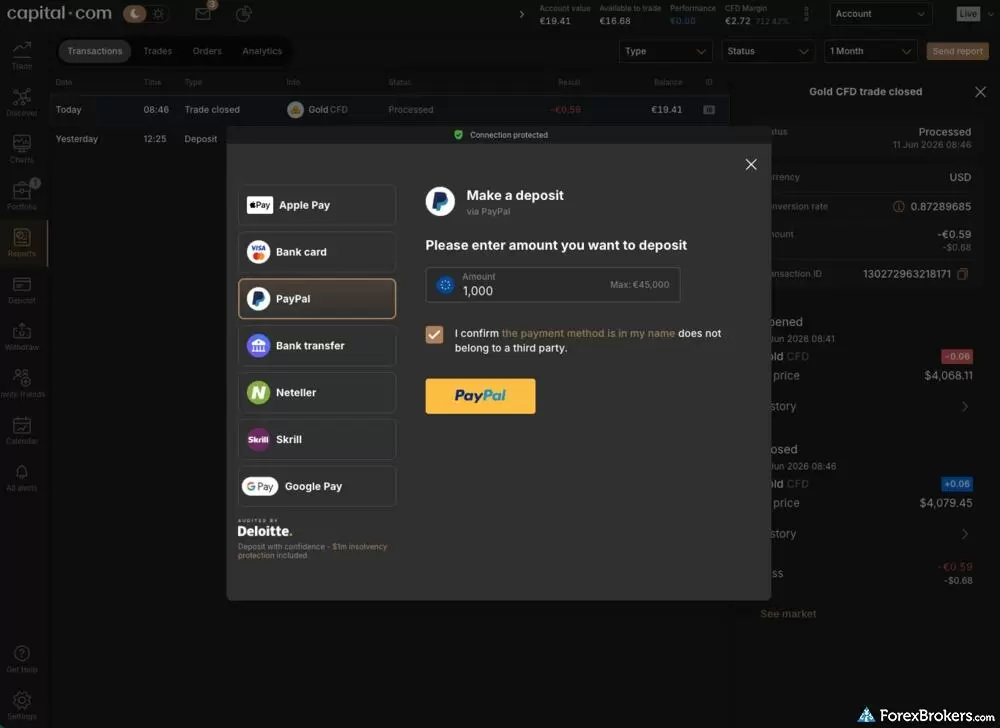Close the deposit dialog
Image resolution: width=1000 pixels, height=728 pixels.
[x=751, y=164]
